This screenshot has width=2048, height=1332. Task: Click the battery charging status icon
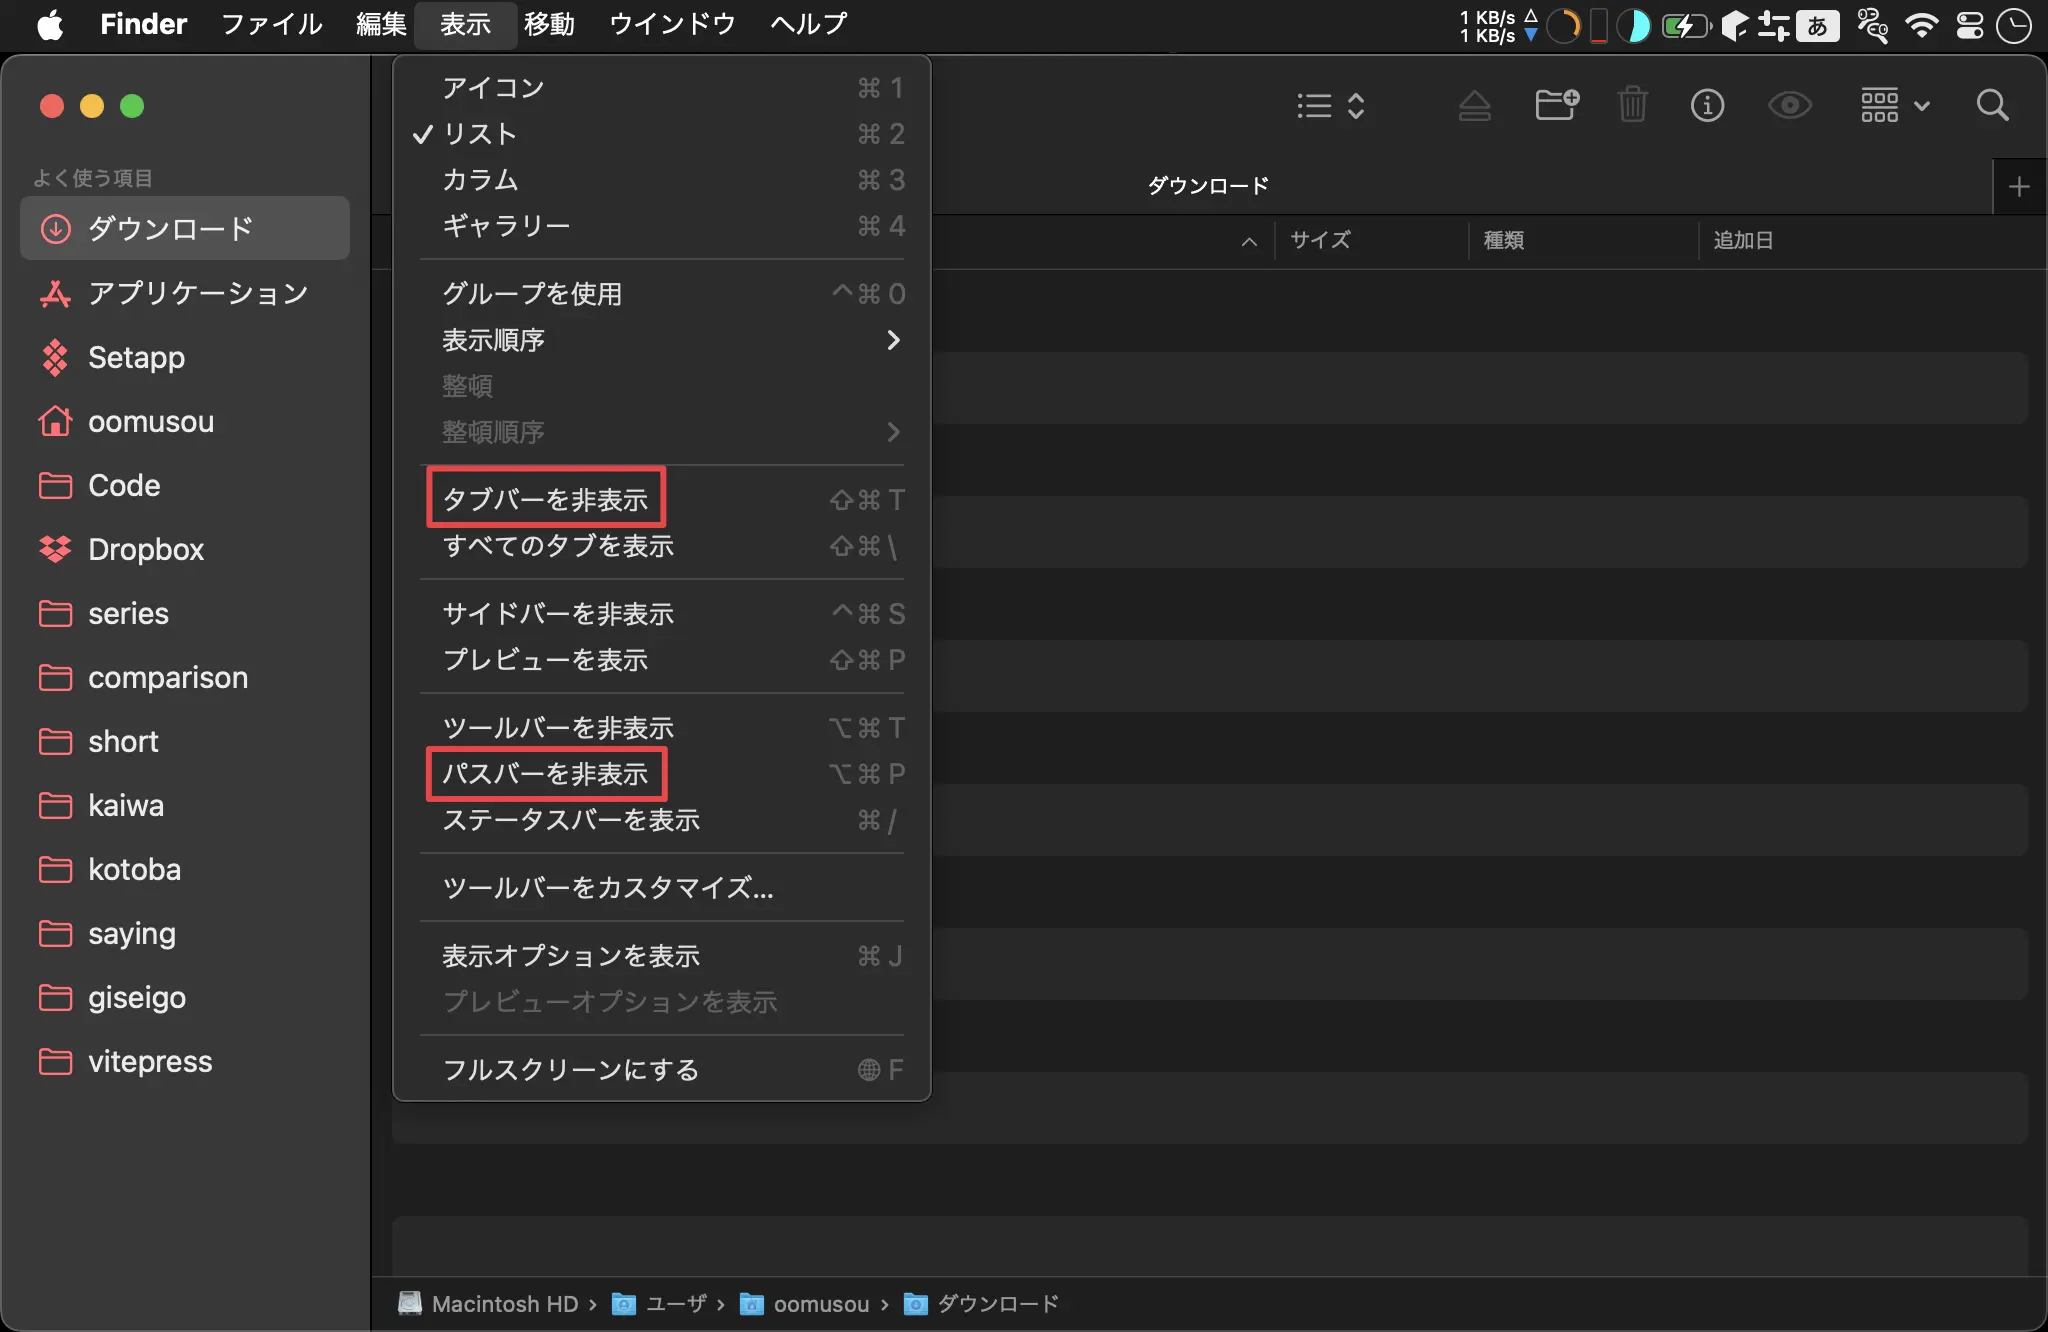1686,25
